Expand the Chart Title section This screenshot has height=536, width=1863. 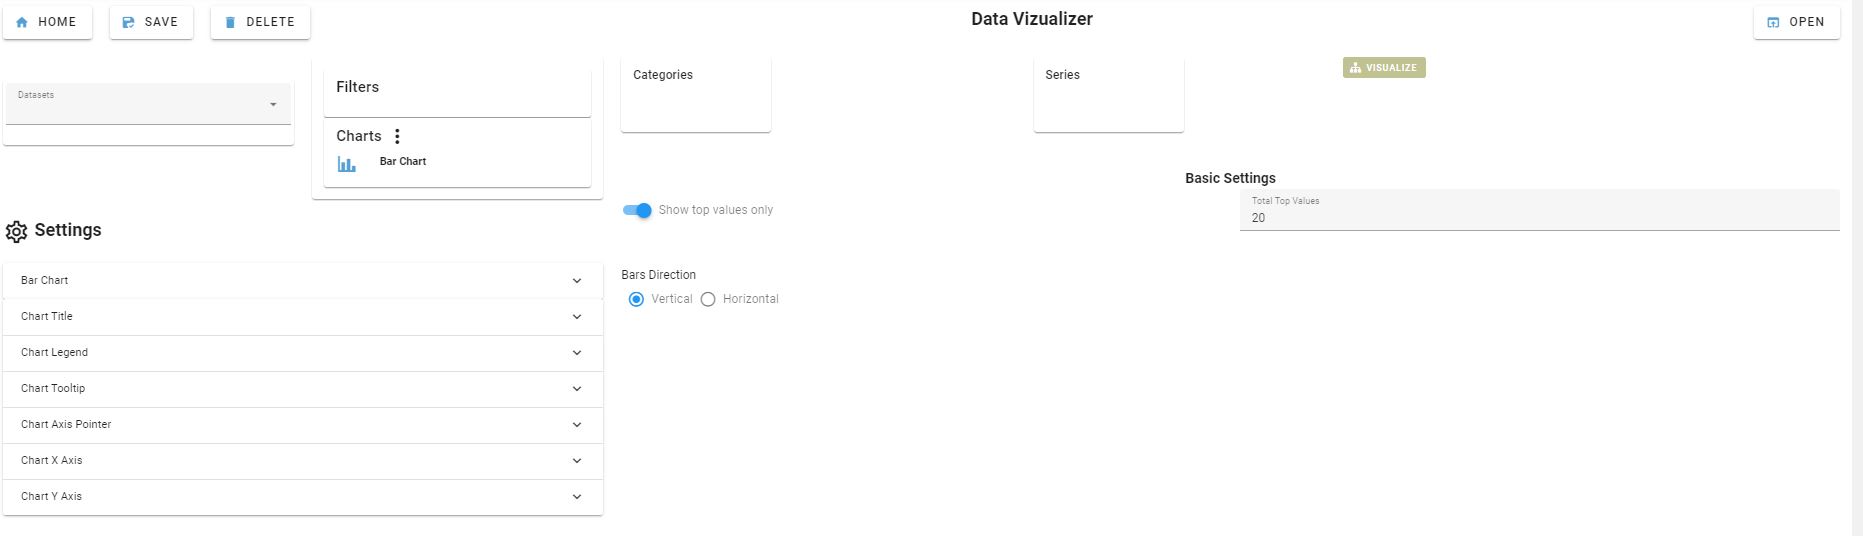pyautogui.click(x=303, y=317)
